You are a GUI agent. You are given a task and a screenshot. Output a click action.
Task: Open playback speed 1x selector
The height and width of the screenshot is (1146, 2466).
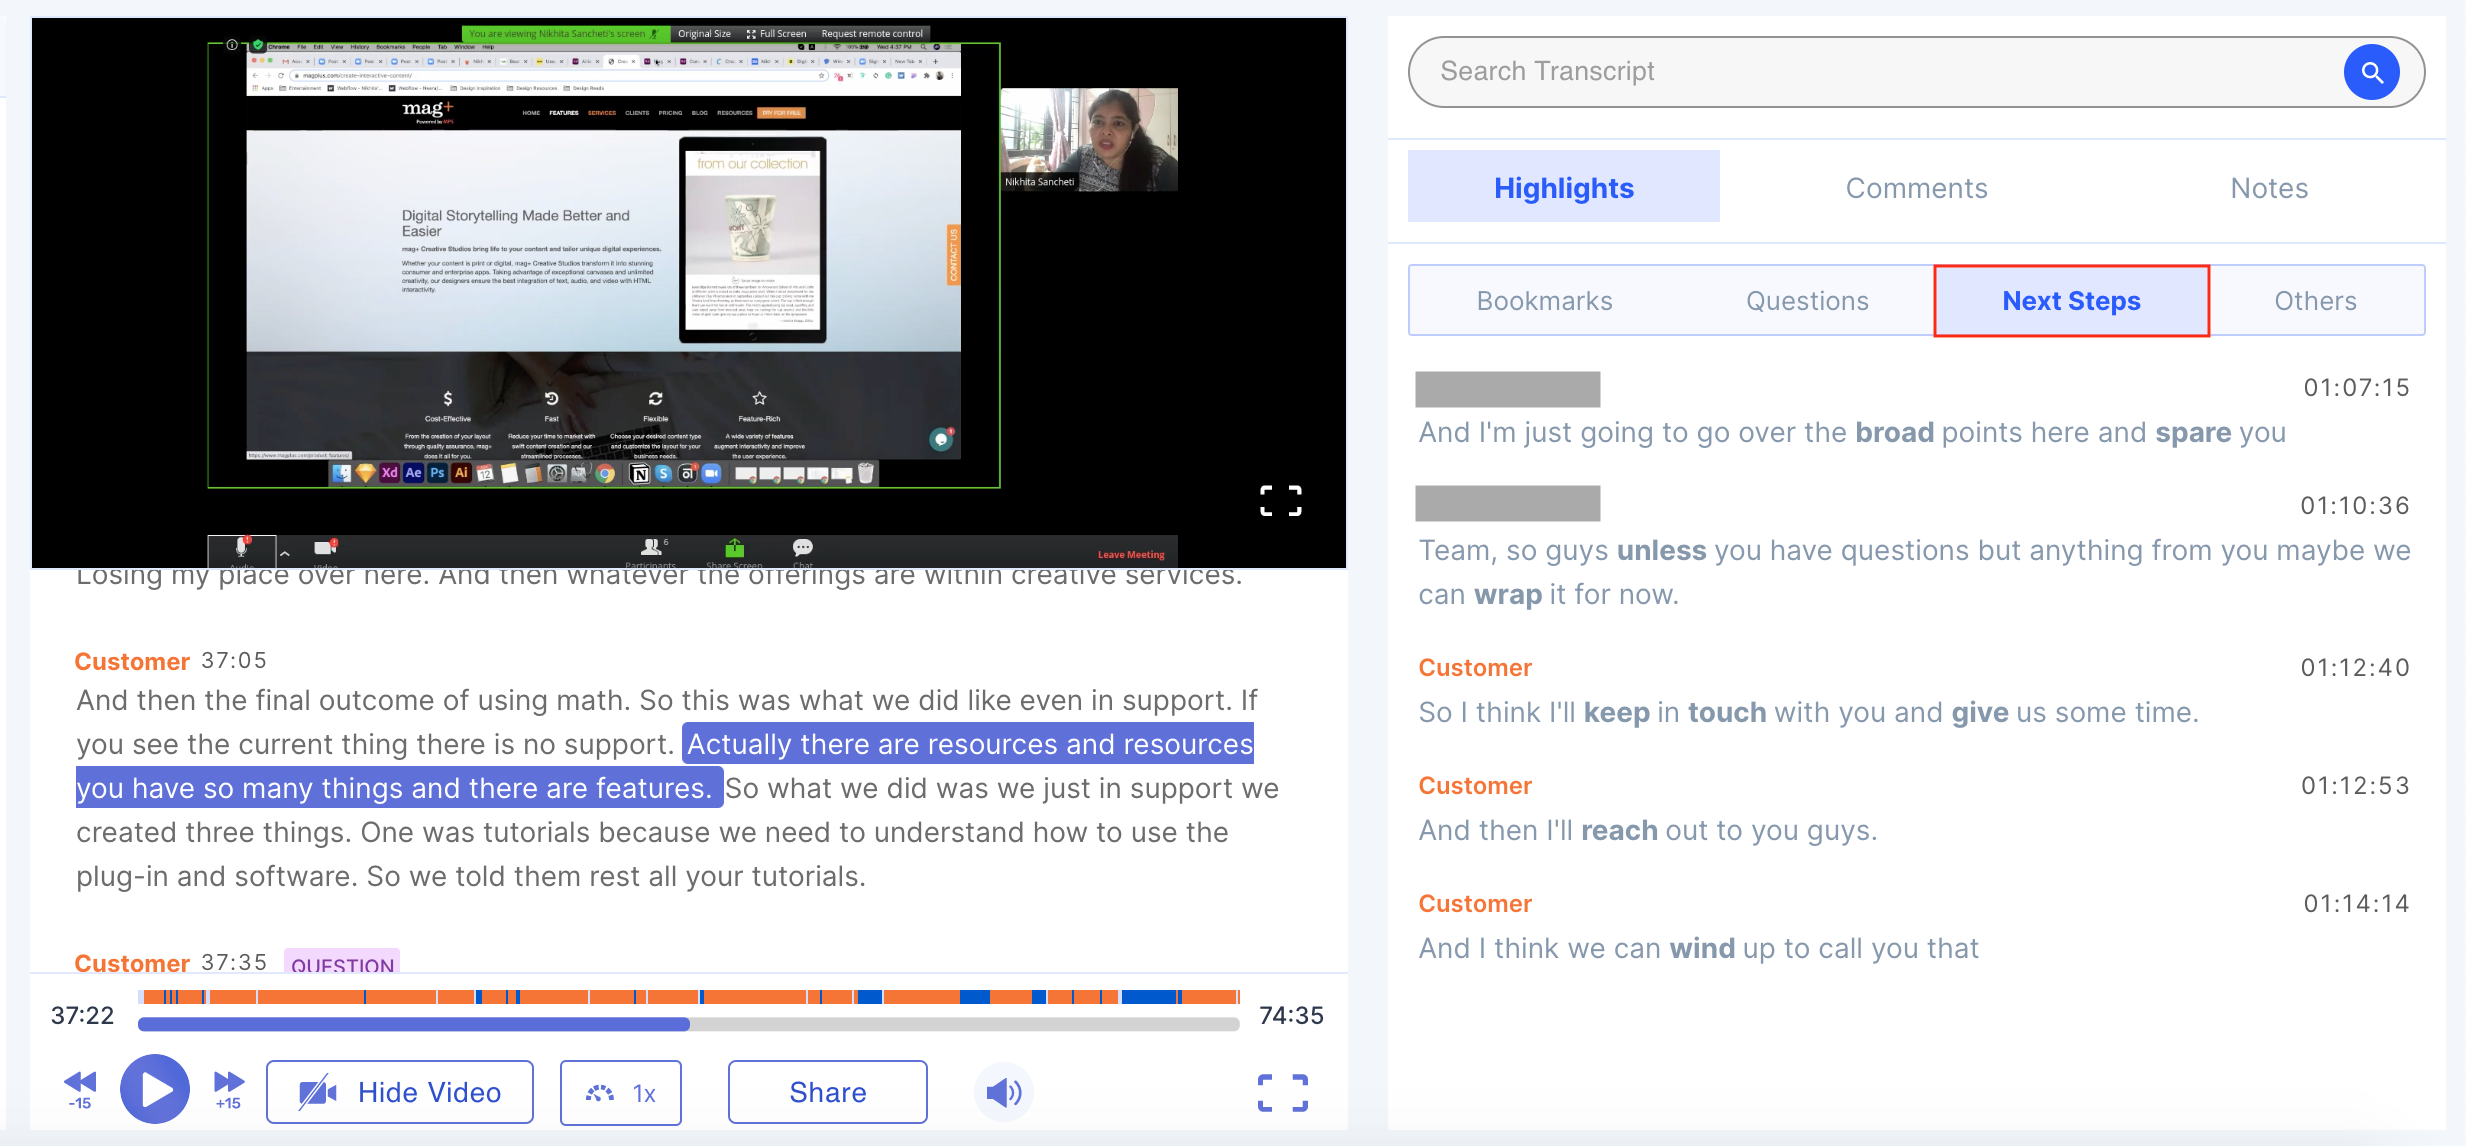[621, 1092]
